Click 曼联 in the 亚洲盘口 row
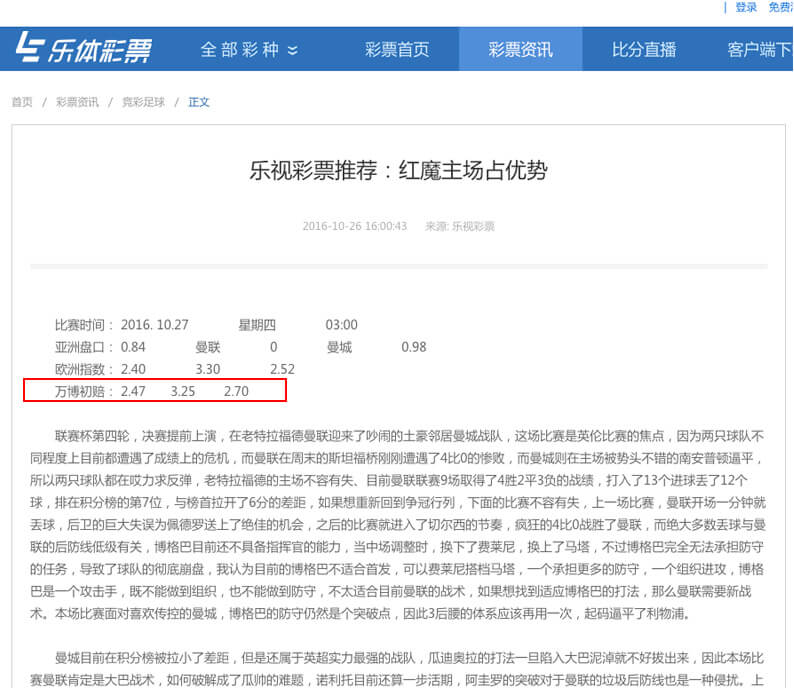 click(x=208, y=347)
